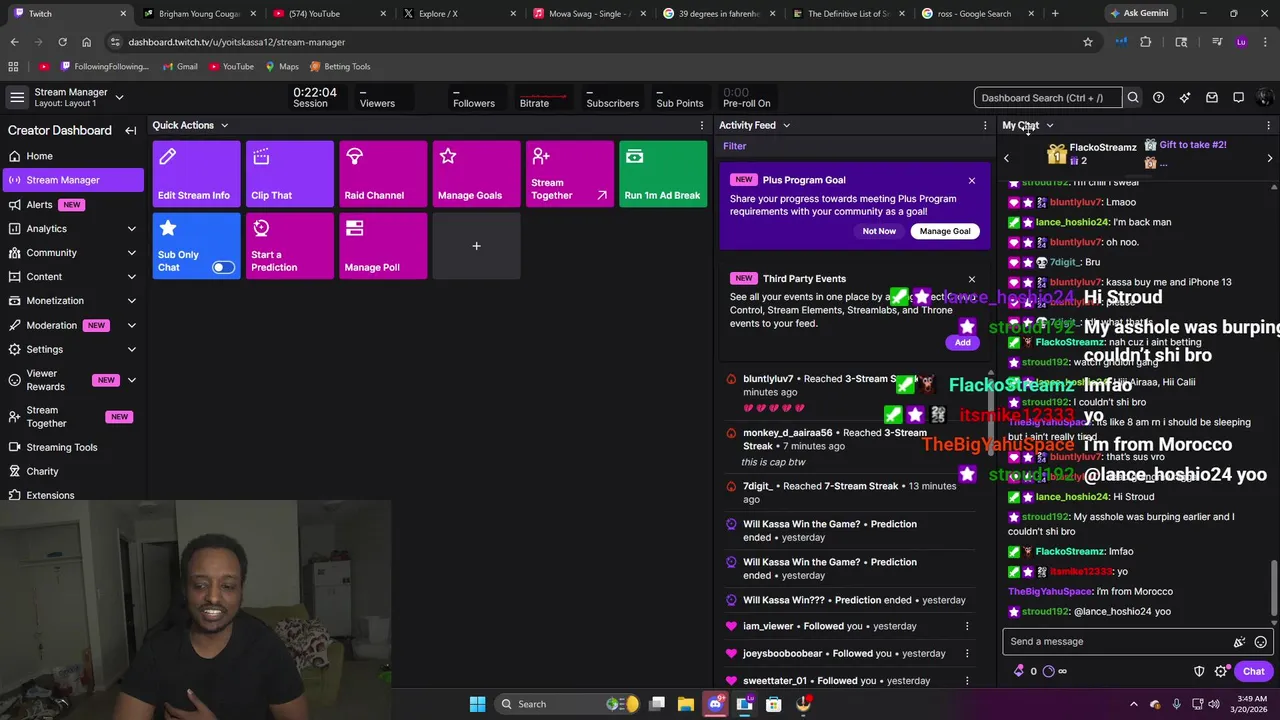Toggle the Sub Only Chat switch
Screen dimensions: 1280x720
coord(223,267)
